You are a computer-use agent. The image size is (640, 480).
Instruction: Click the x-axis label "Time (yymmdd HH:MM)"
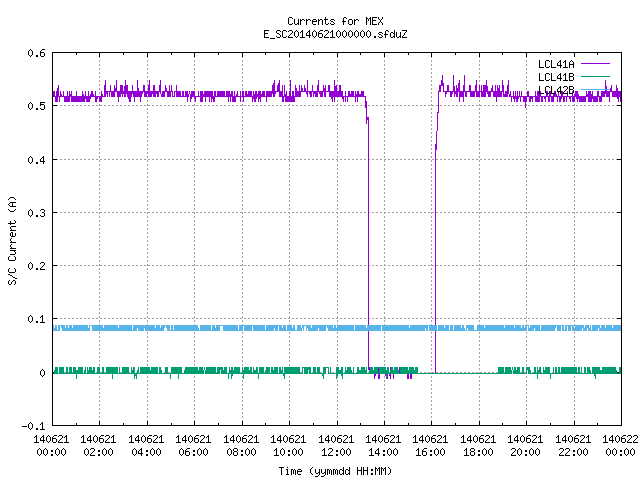[x=335, y=471]
